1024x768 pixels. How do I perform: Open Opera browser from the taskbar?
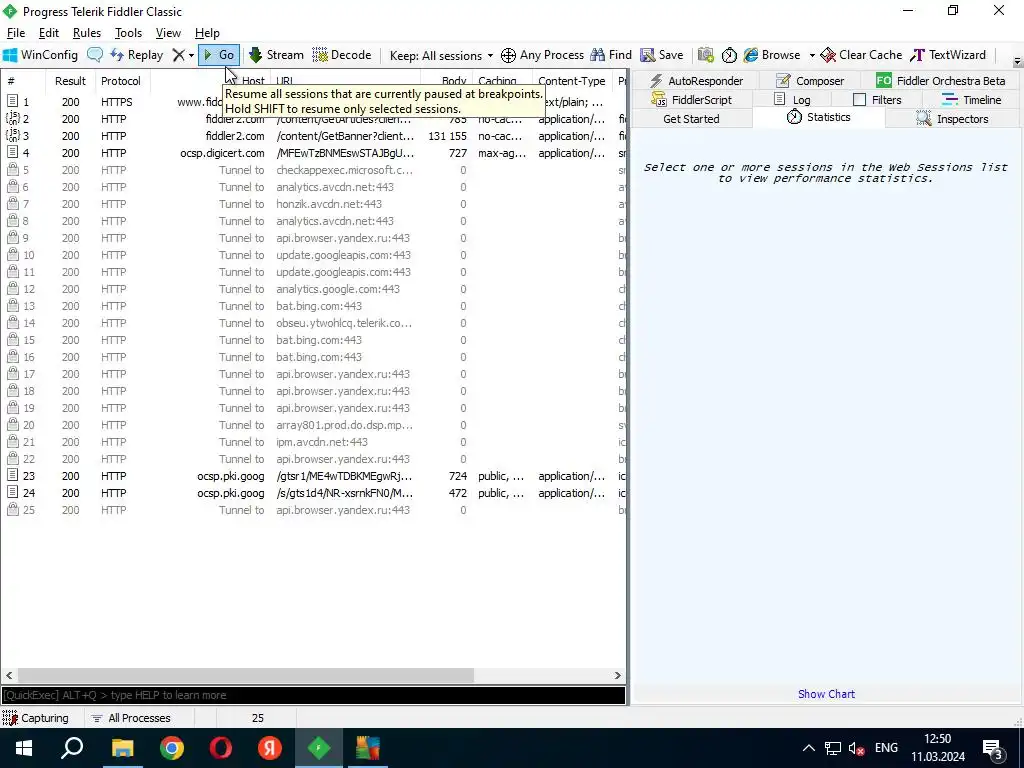221,748
